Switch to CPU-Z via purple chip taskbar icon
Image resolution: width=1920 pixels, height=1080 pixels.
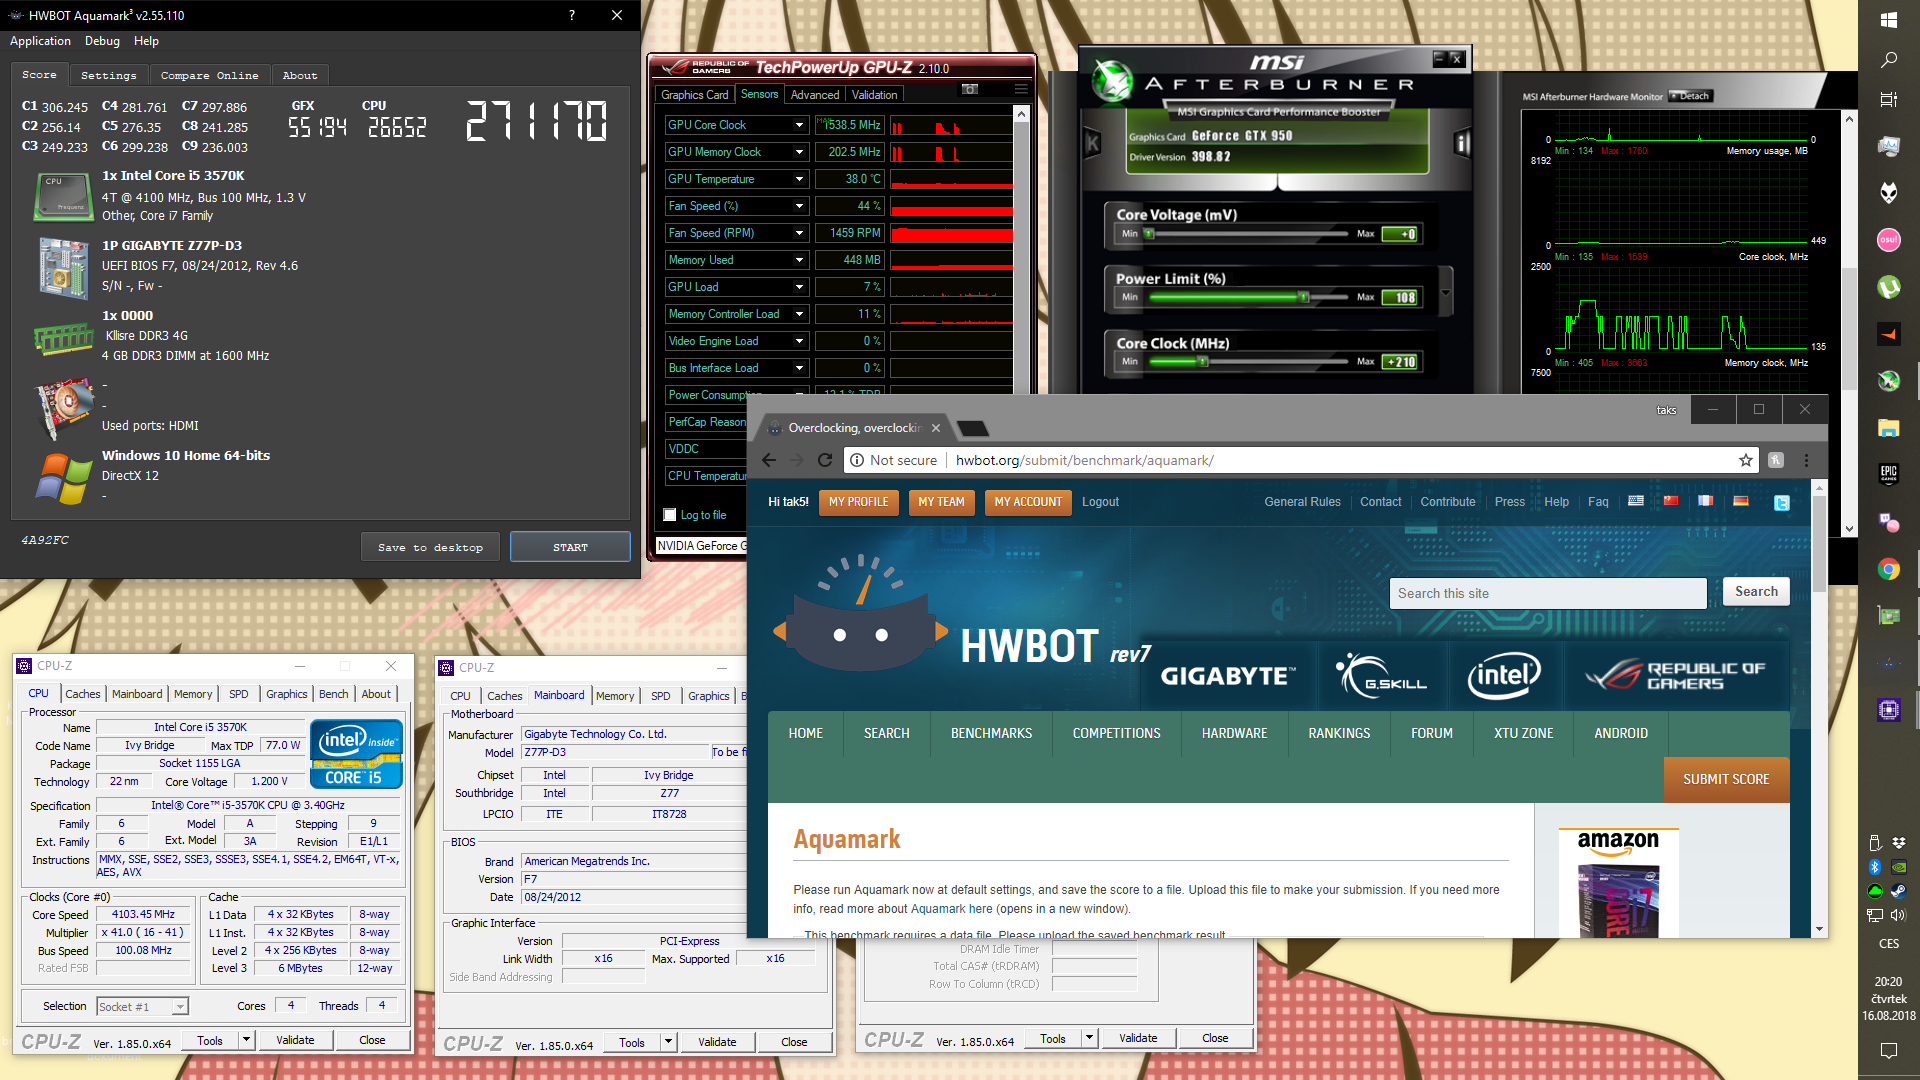click(1888, 710)
